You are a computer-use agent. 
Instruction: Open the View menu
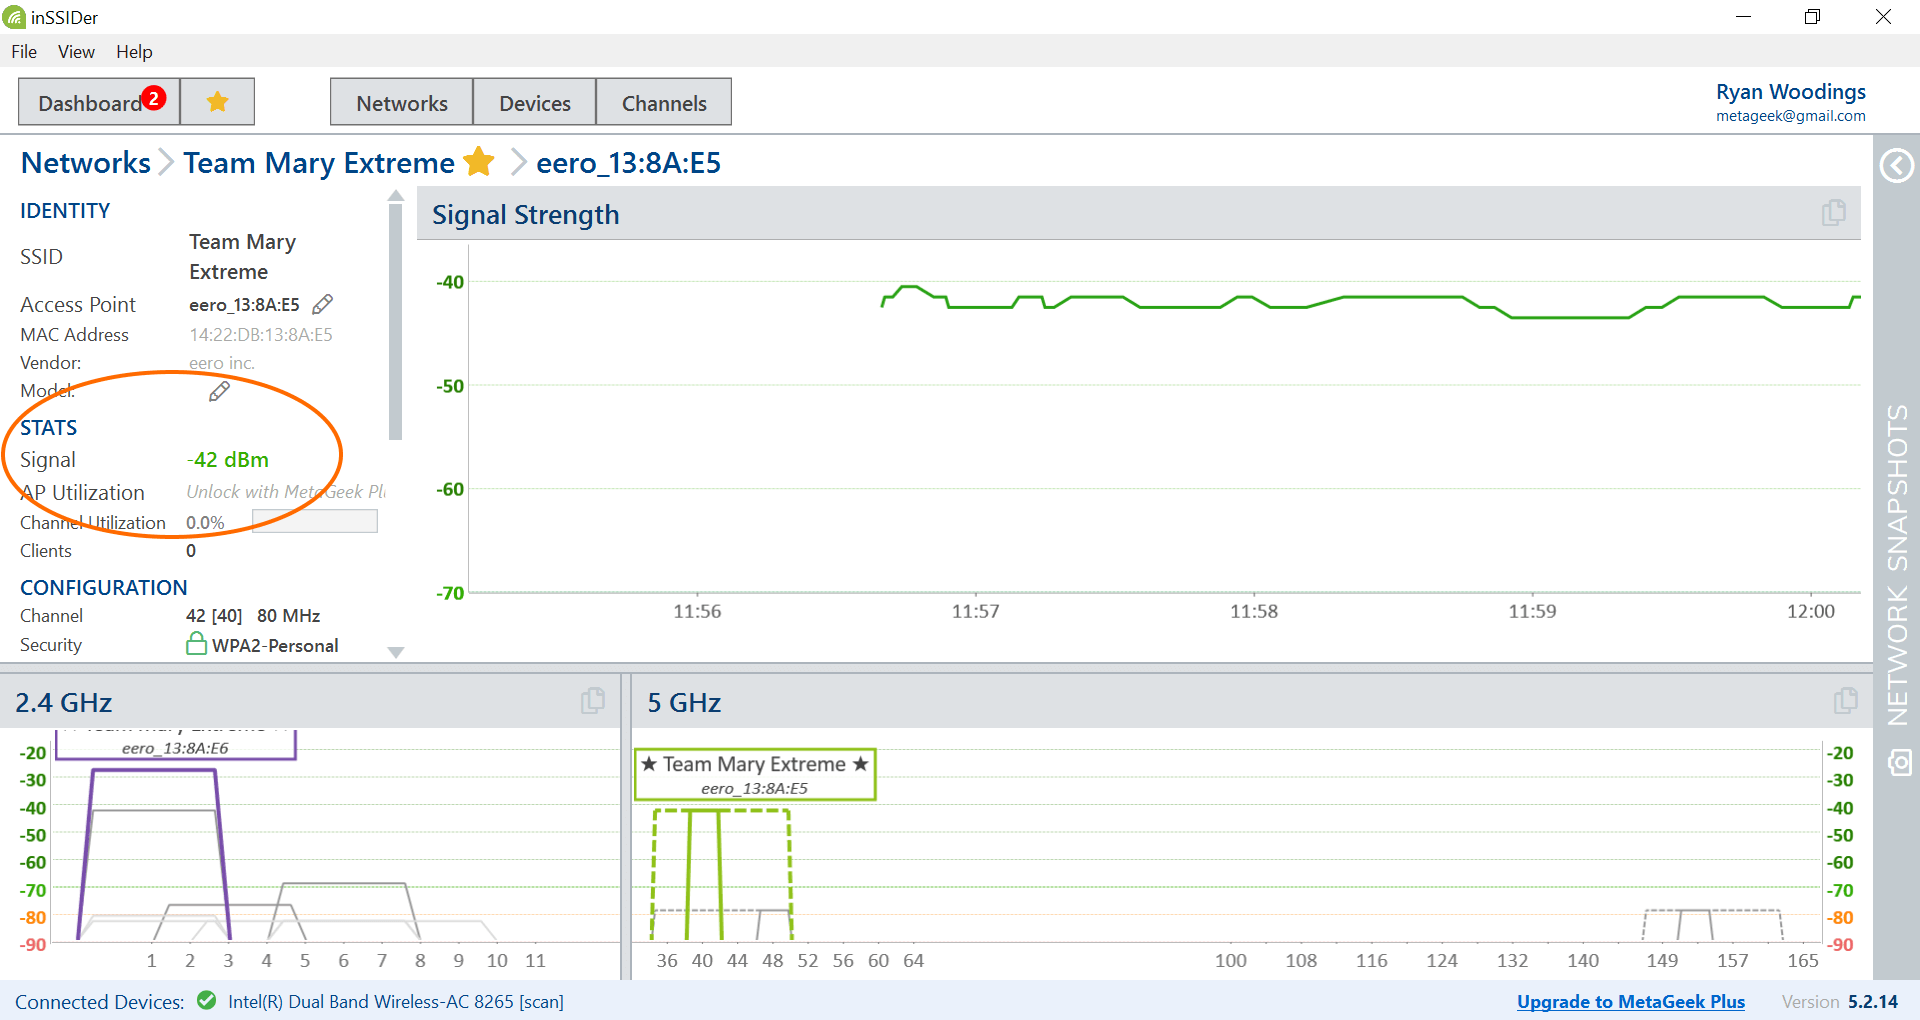76,52
